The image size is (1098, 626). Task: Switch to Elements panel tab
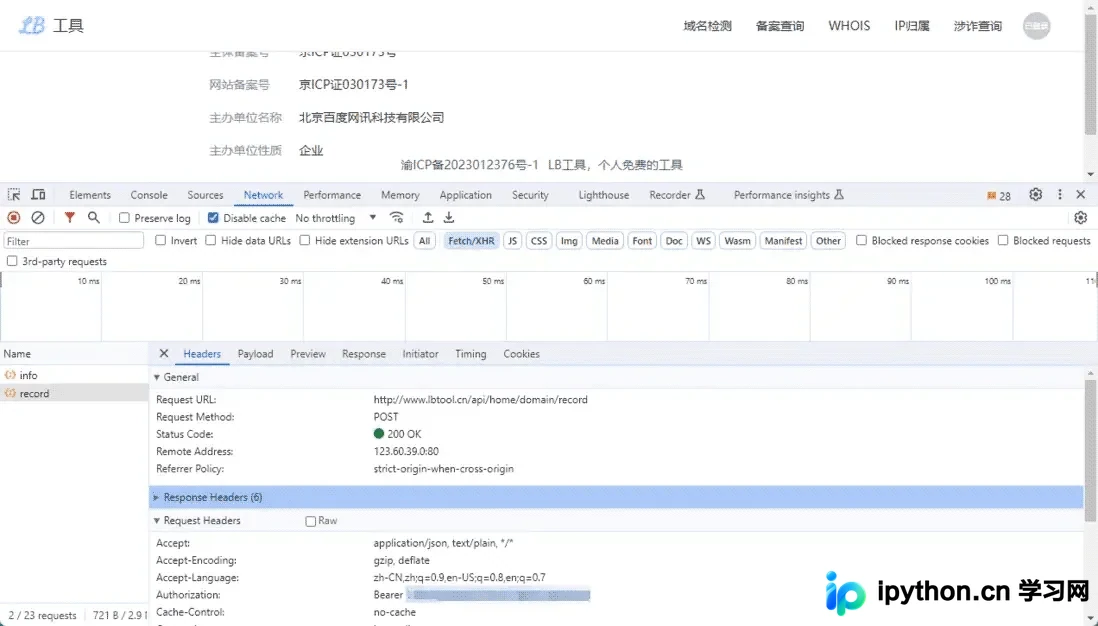(90, 195)
